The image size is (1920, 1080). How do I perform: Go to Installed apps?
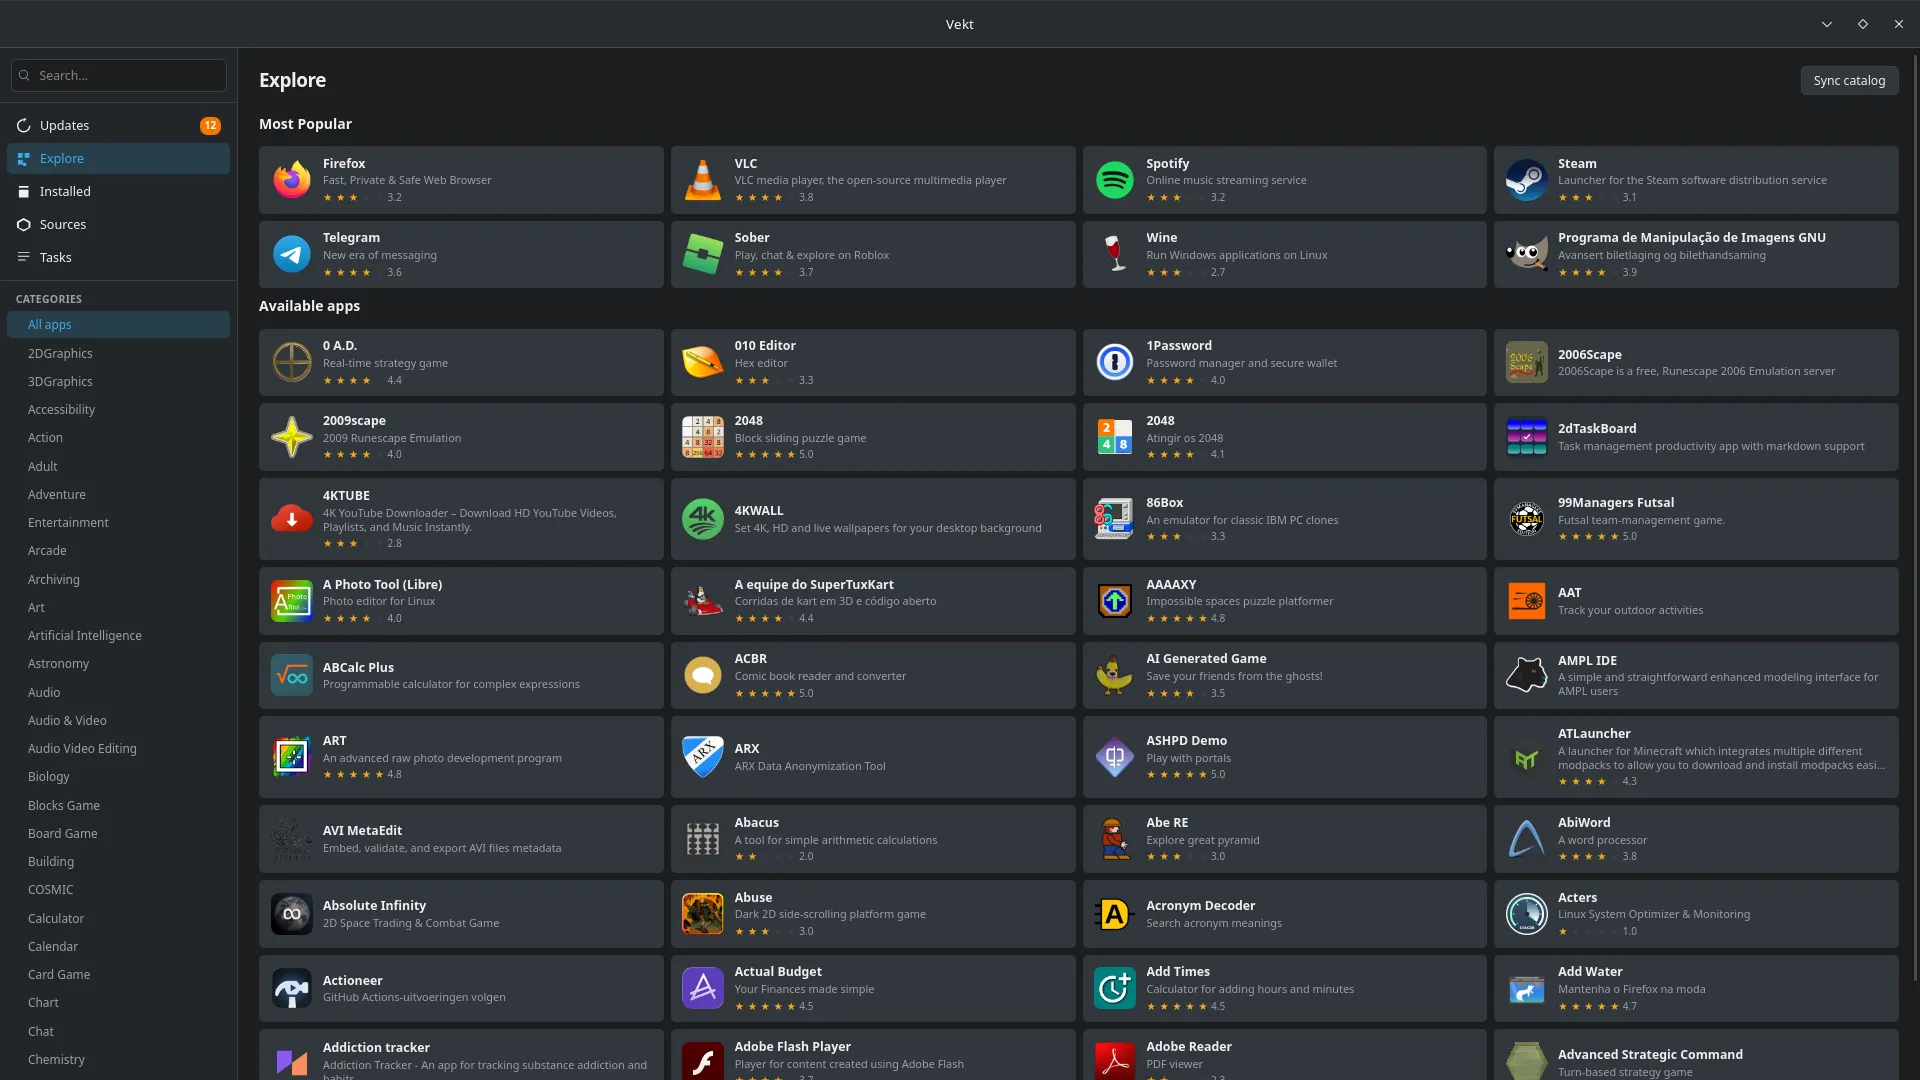click(x=118, y=191)
